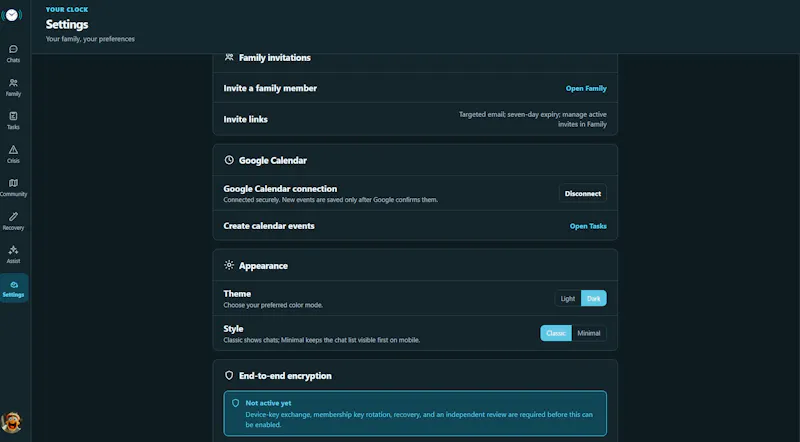
Task: Choose the Classic style option
Action: click(x=556, y=333)
